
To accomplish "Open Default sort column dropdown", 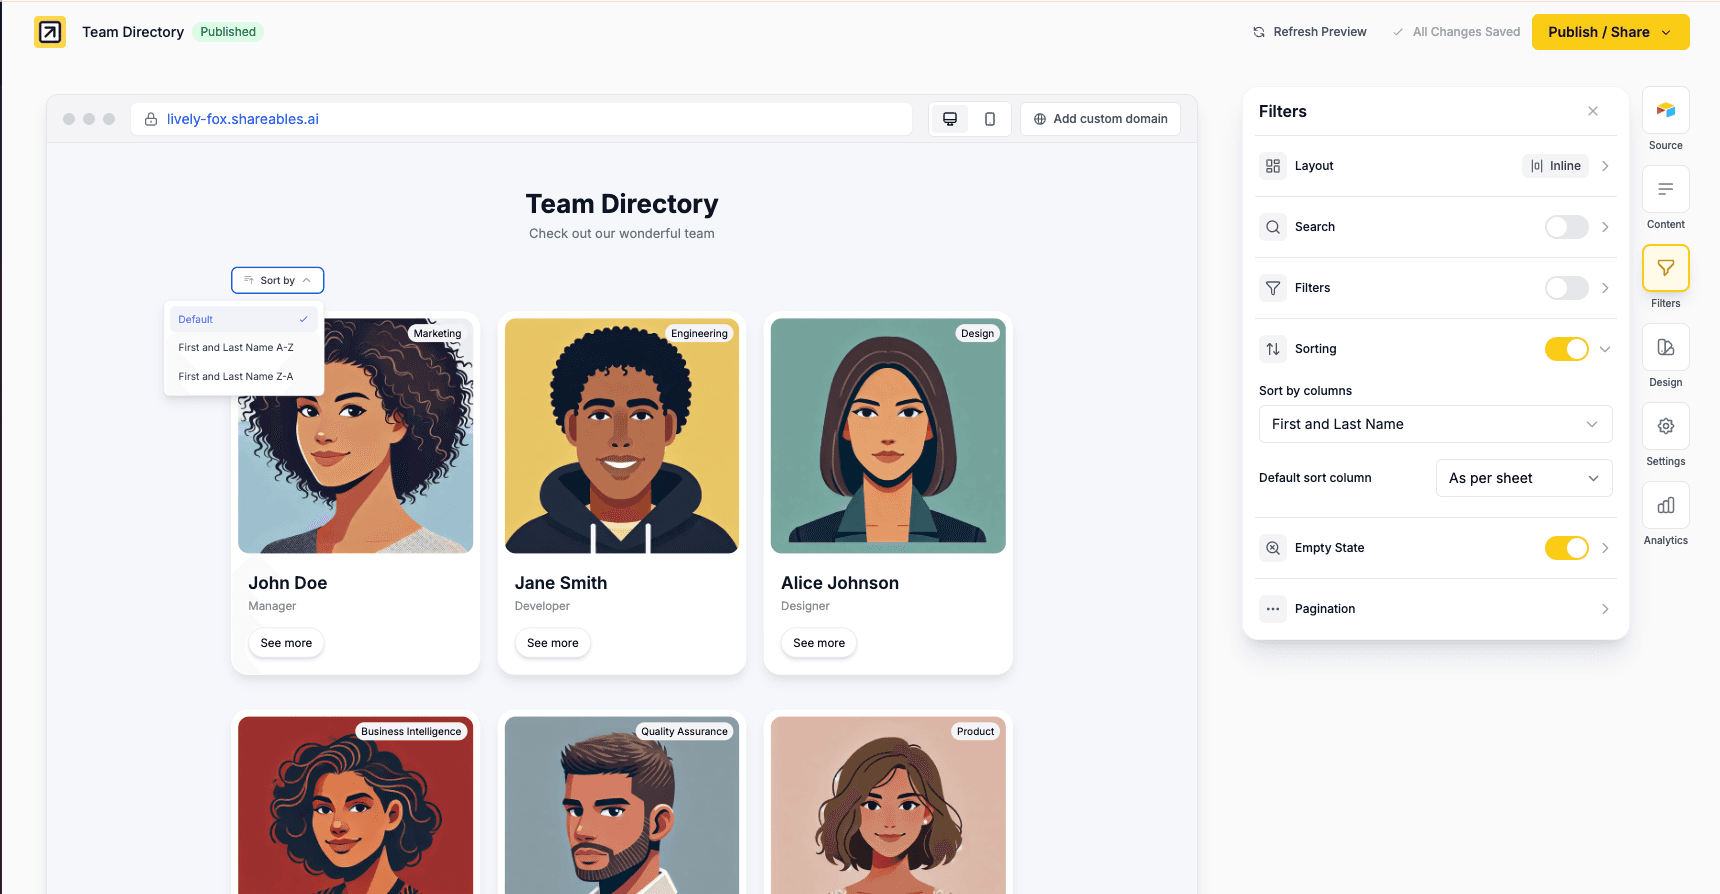I will coord(1523,478).
